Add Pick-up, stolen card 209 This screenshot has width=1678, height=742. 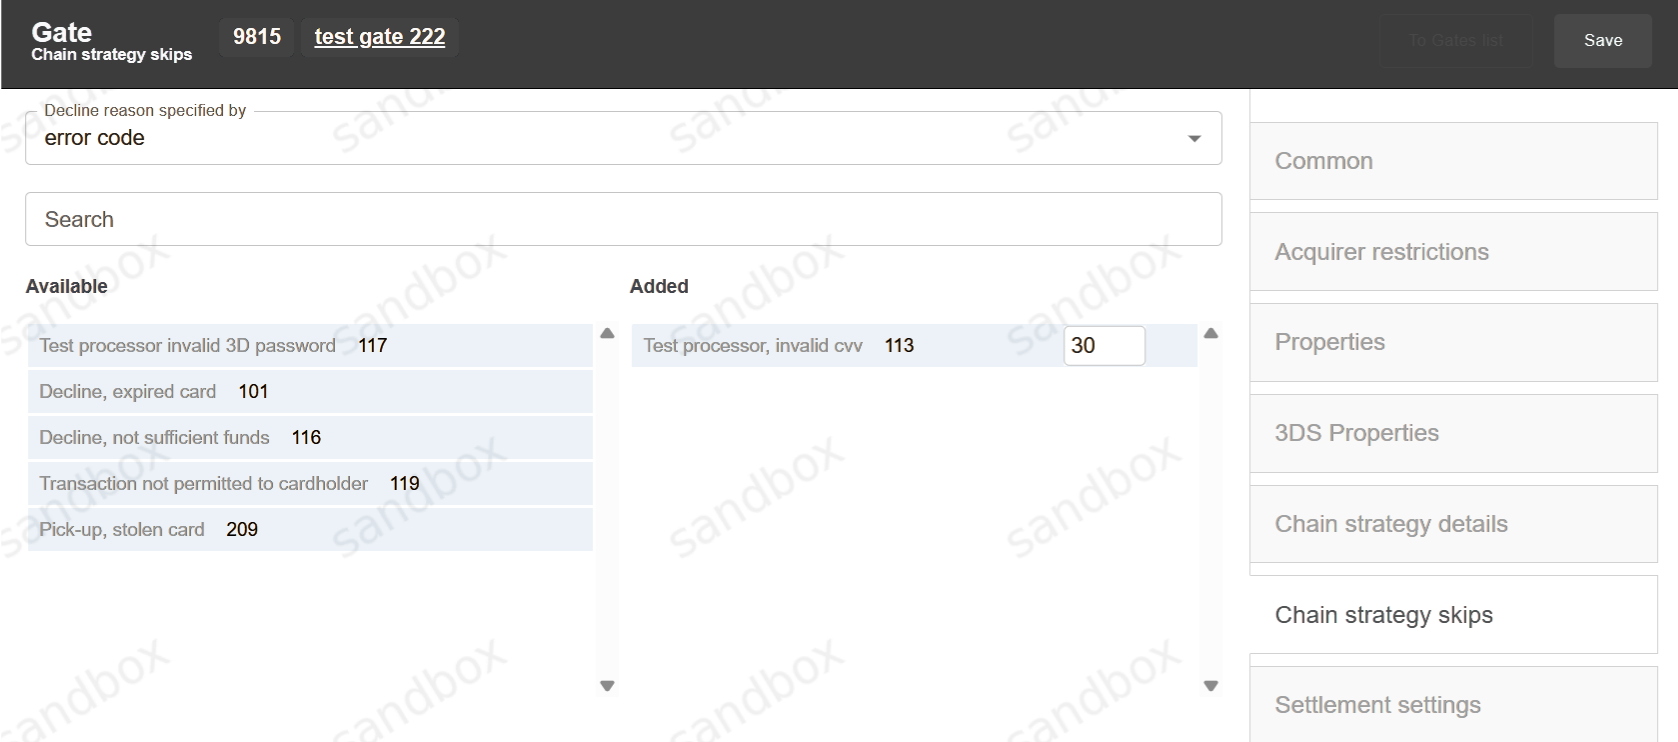[x=309, y=530]
